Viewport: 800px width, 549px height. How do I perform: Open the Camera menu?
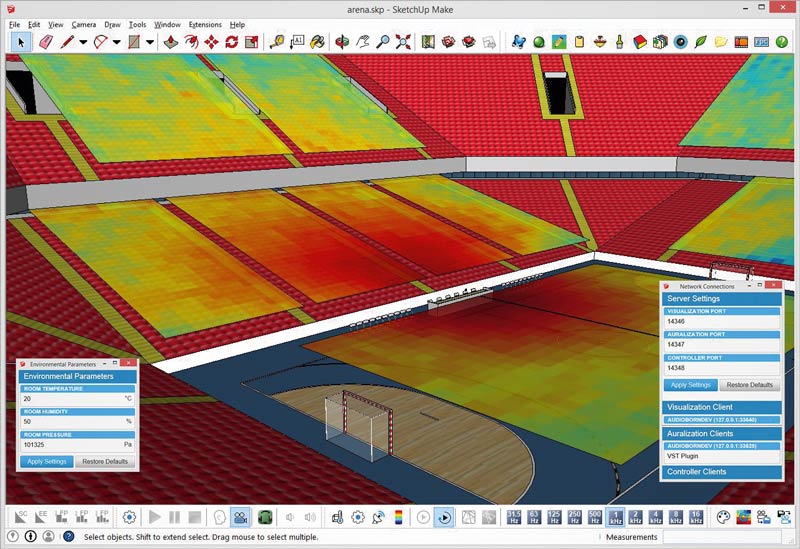click(84, 24)
